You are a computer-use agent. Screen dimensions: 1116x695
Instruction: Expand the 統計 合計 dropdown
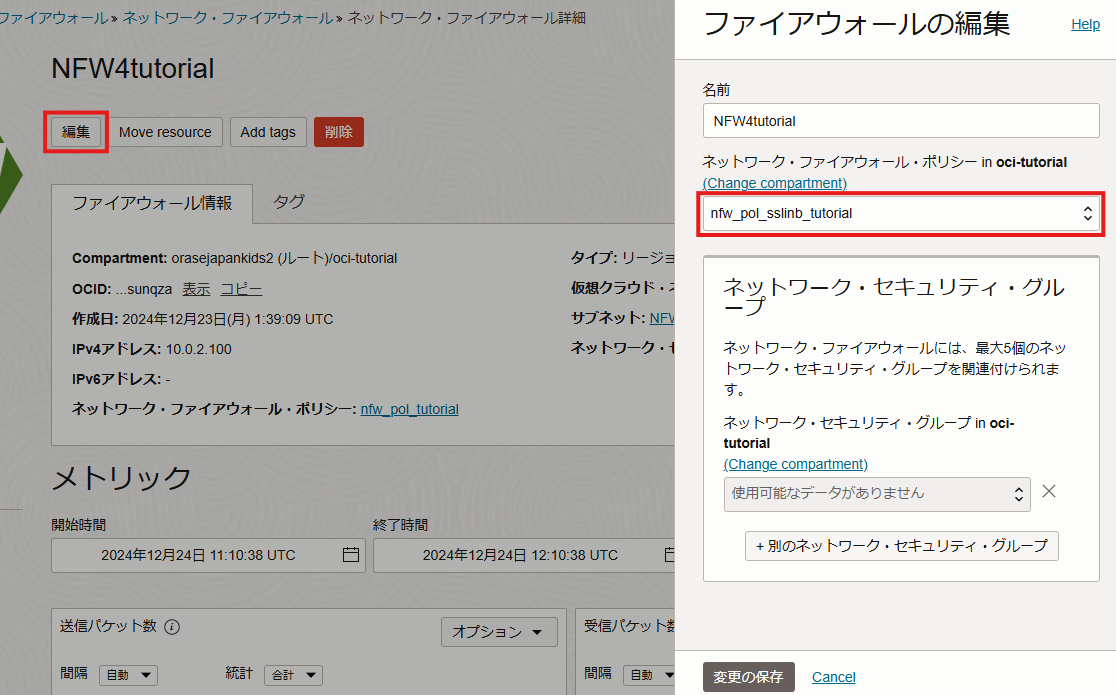pos(293,676)
